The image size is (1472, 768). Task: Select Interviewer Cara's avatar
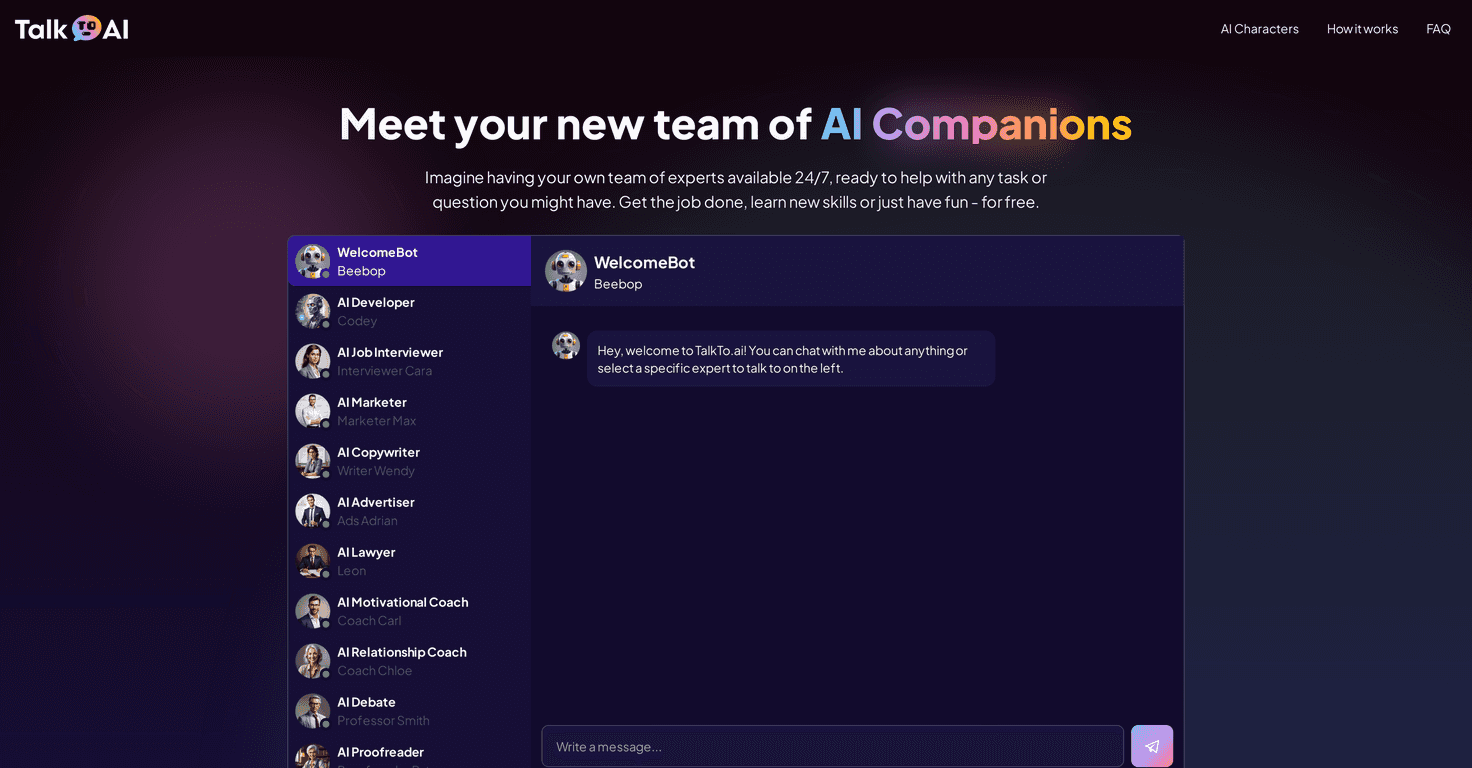pyautogui.click(x=312, y=361)
